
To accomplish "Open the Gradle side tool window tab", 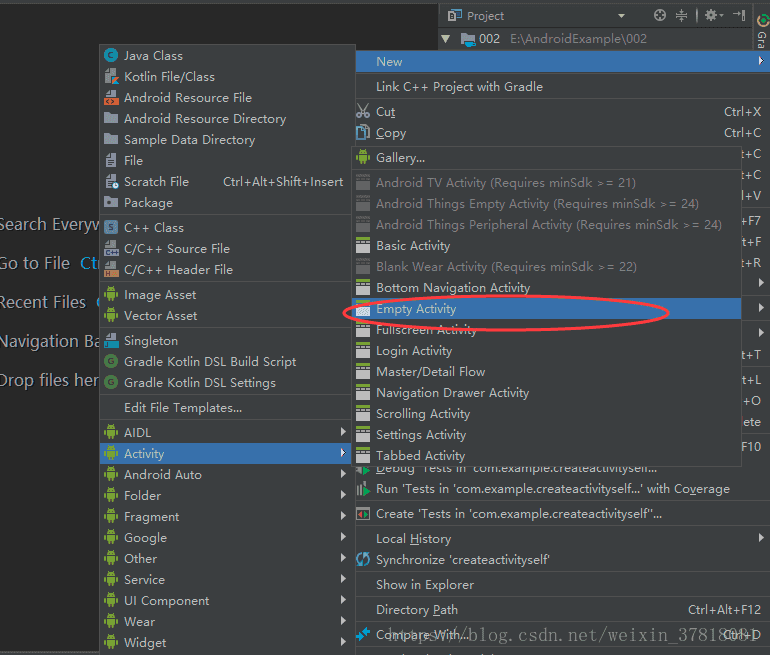I will coord(762,31).
